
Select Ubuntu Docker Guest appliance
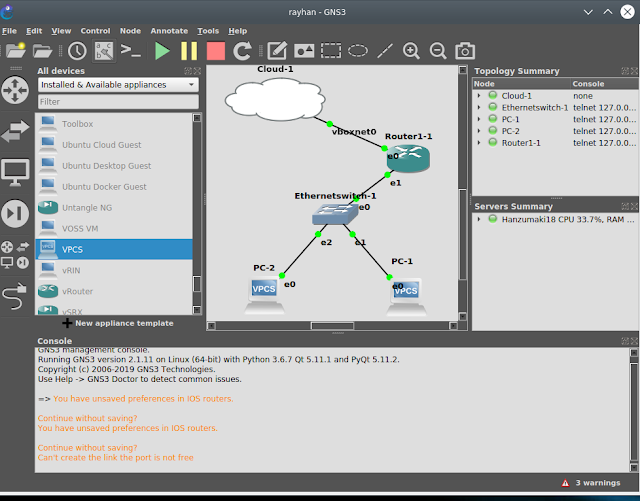tap(114, 187)
